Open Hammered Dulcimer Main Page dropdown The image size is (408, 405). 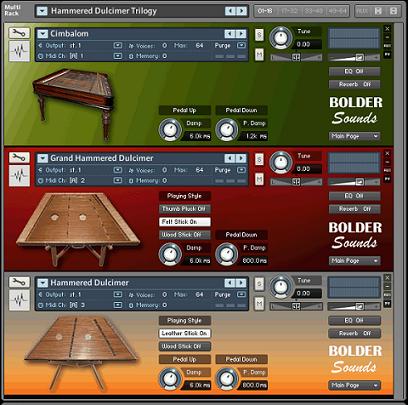(354, 385)
